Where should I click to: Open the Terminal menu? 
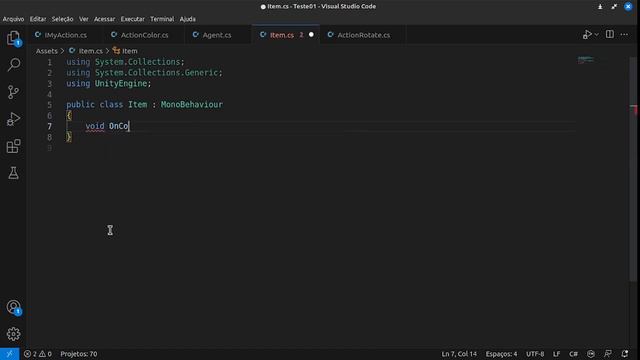click(x=162, y=19)
